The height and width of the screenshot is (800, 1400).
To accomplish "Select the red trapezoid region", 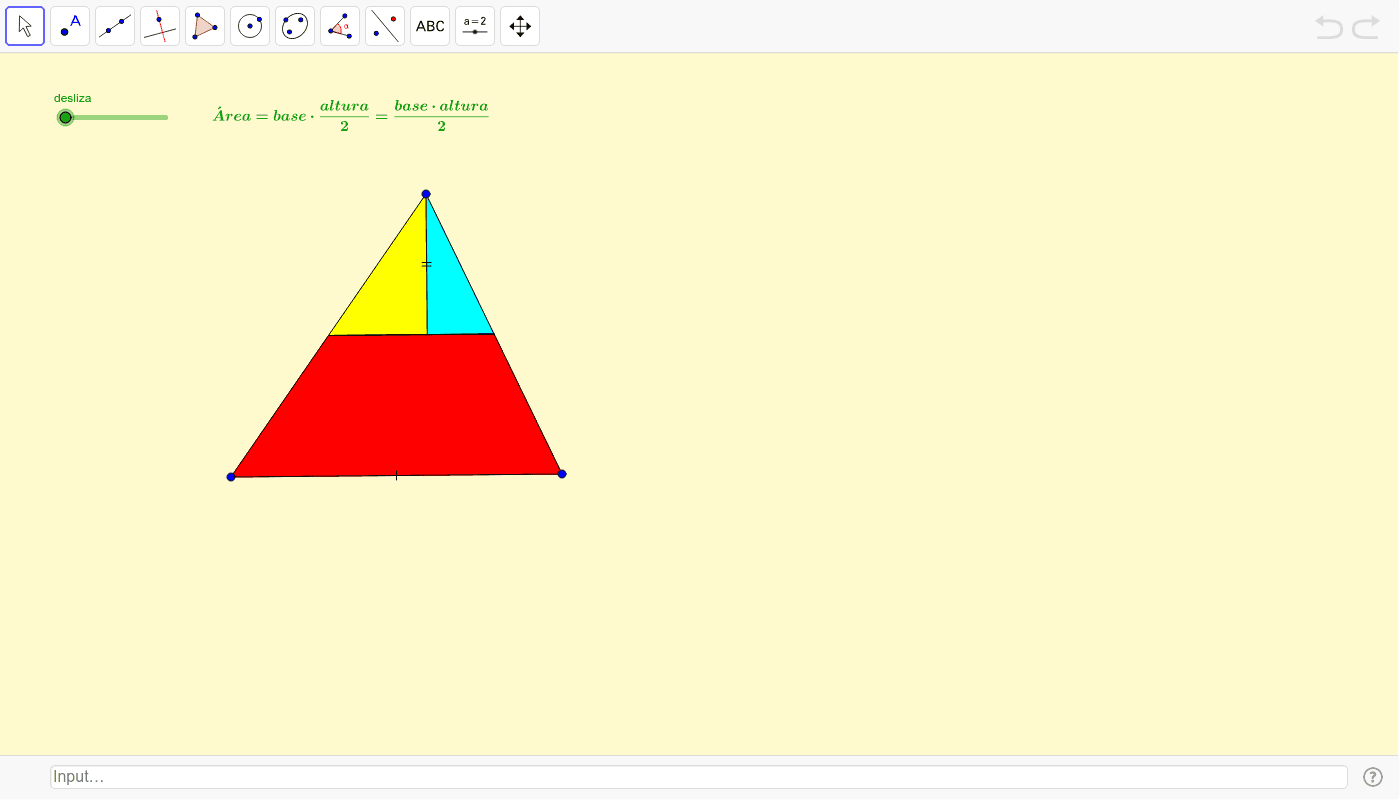I will click(396, 405).
